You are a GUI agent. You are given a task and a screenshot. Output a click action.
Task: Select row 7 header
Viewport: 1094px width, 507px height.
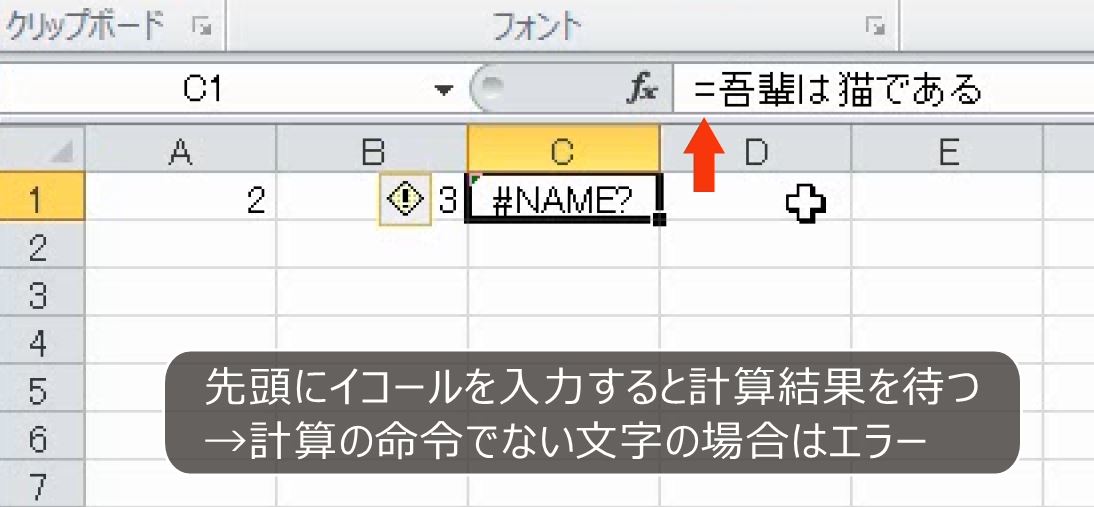click(42, 484)
